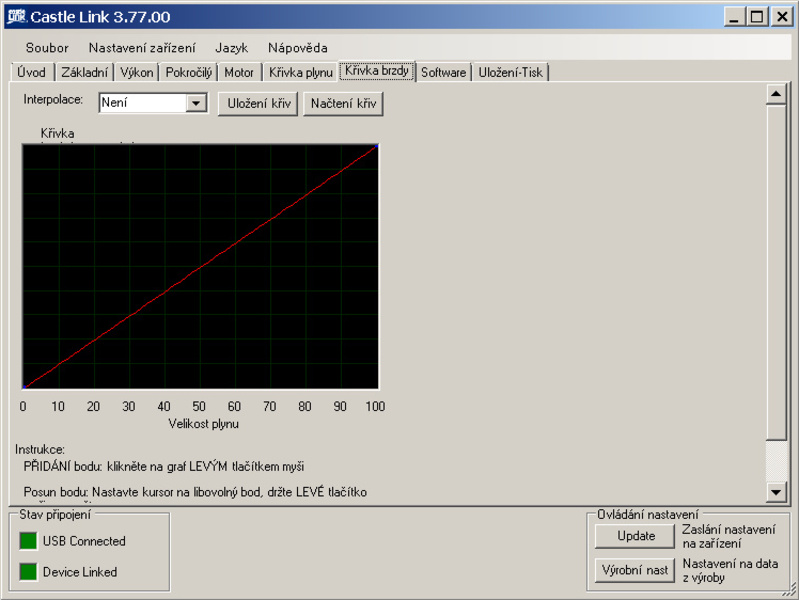Click the scrollbar down arrow
The image size is (799, 600).
[776, 492]
